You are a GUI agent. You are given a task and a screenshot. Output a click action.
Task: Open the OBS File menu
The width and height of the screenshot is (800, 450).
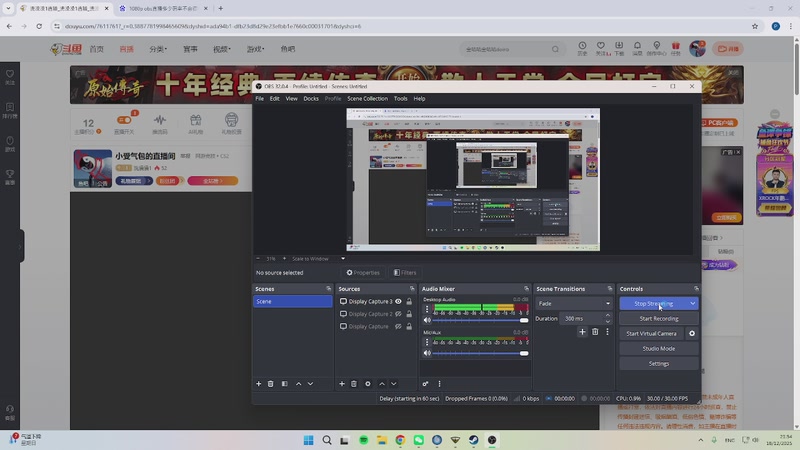pyautogui.click(x=260, y=98)
